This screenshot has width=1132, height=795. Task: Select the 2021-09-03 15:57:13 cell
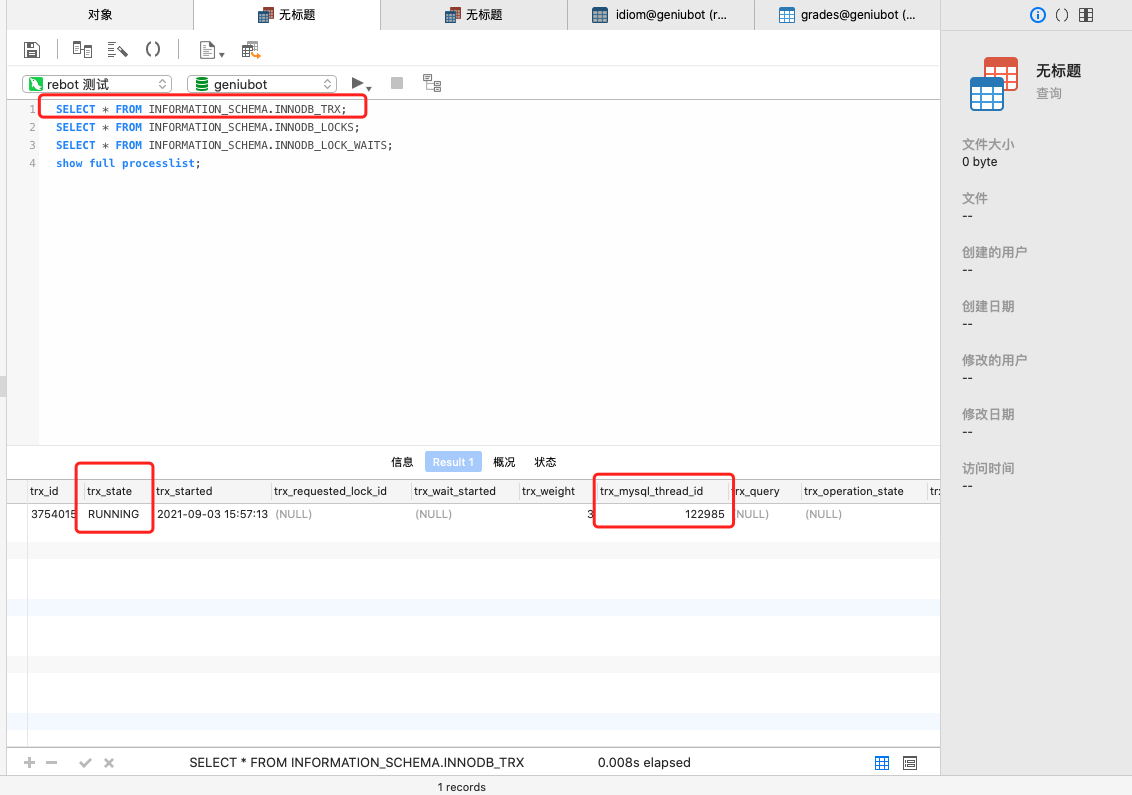212,514
